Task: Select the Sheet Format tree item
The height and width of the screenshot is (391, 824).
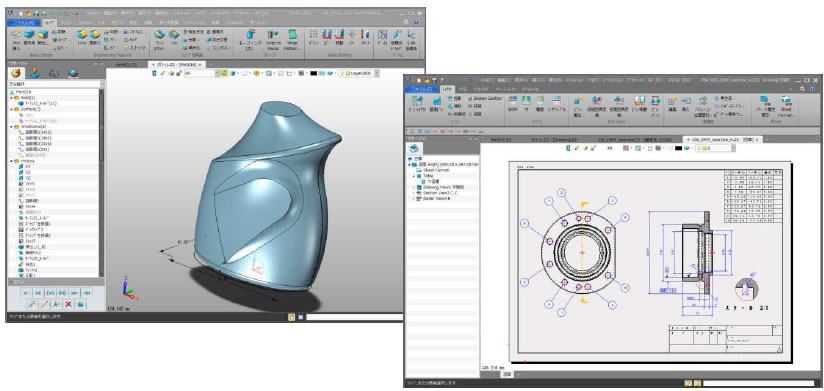Action: pos(432,170)
